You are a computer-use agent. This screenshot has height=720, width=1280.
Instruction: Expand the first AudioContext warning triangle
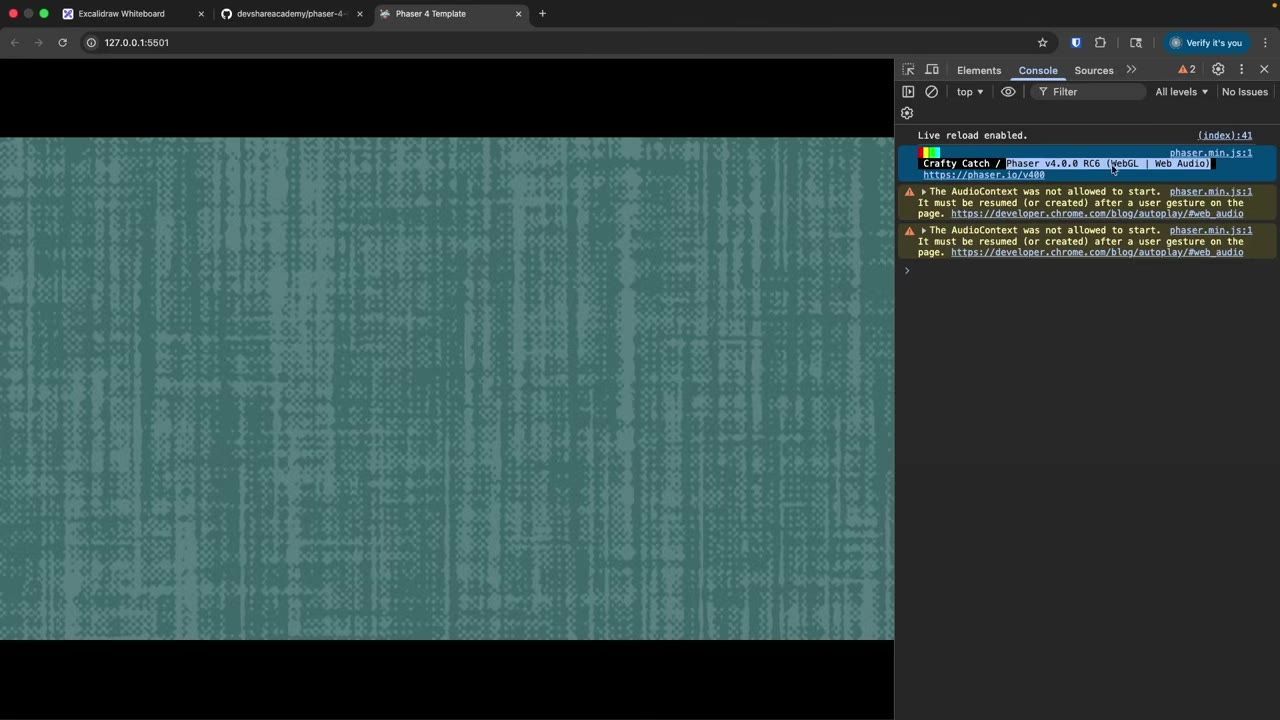click(924, 192)
